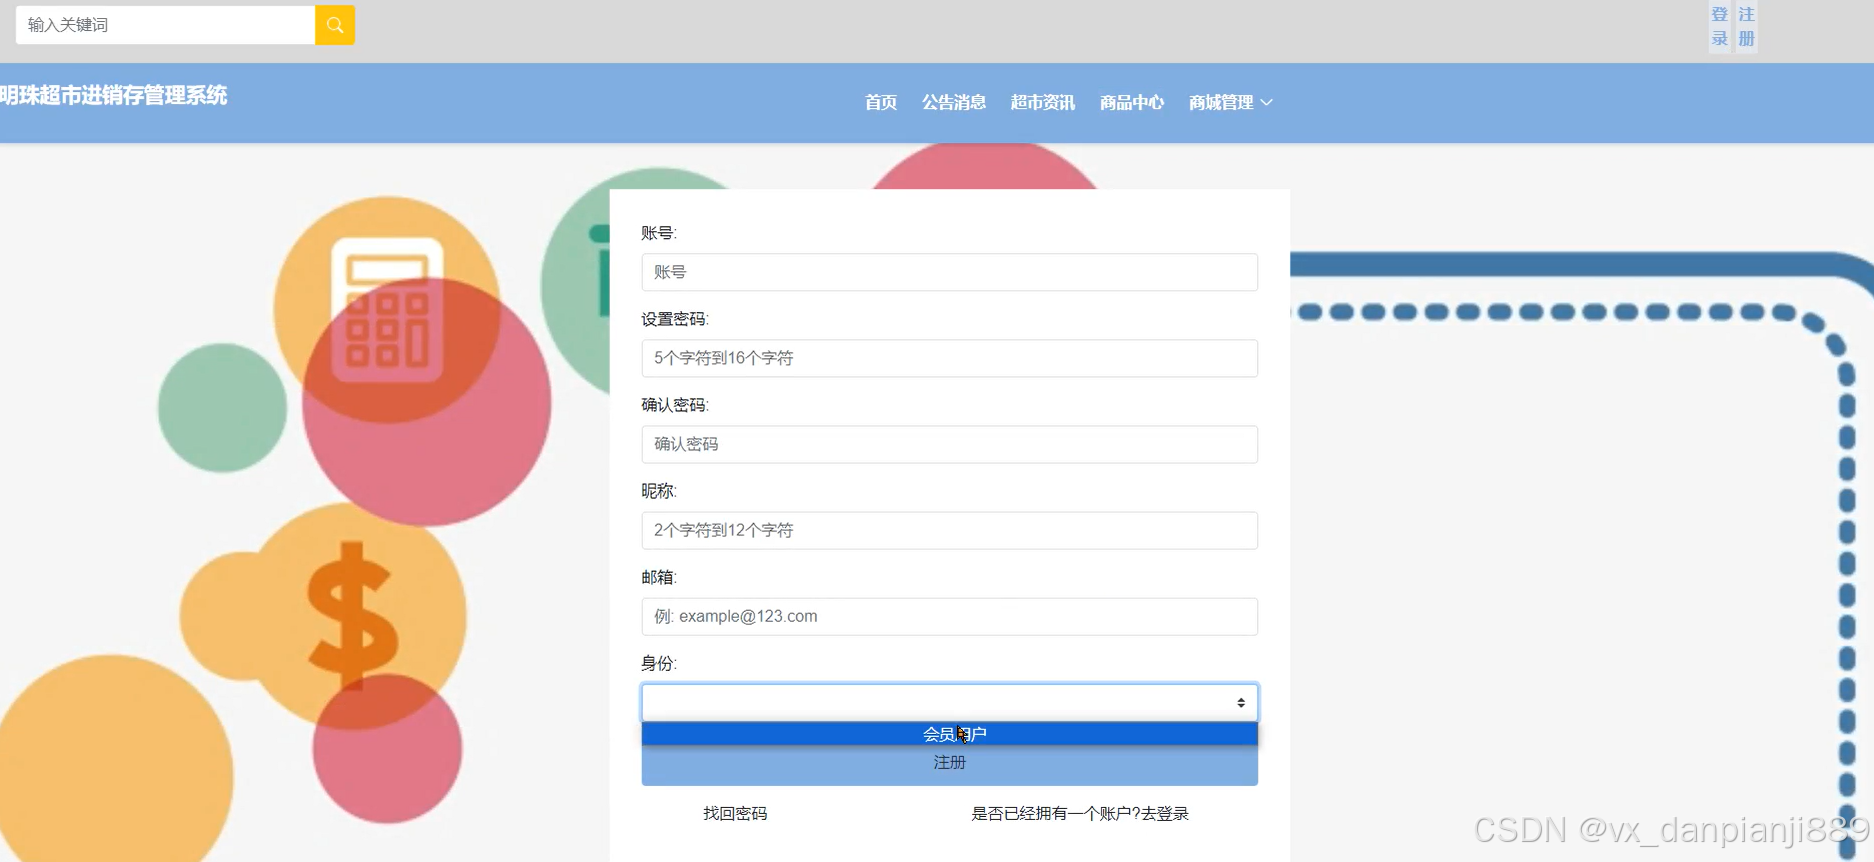Focus the 设置密码 password field
Viewport: 1874px width, 862px height.
coord(950,358)
